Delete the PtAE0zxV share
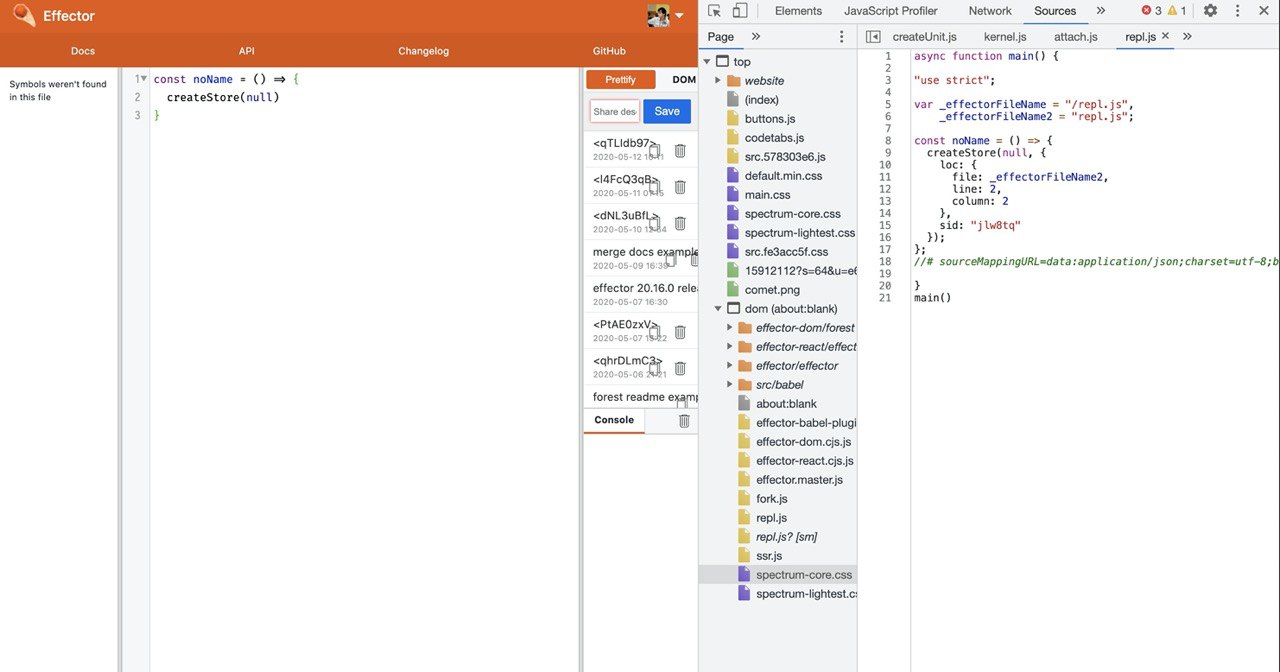Image resolution: width=1280 pixels, height=672 pixels. click(680, 332)
